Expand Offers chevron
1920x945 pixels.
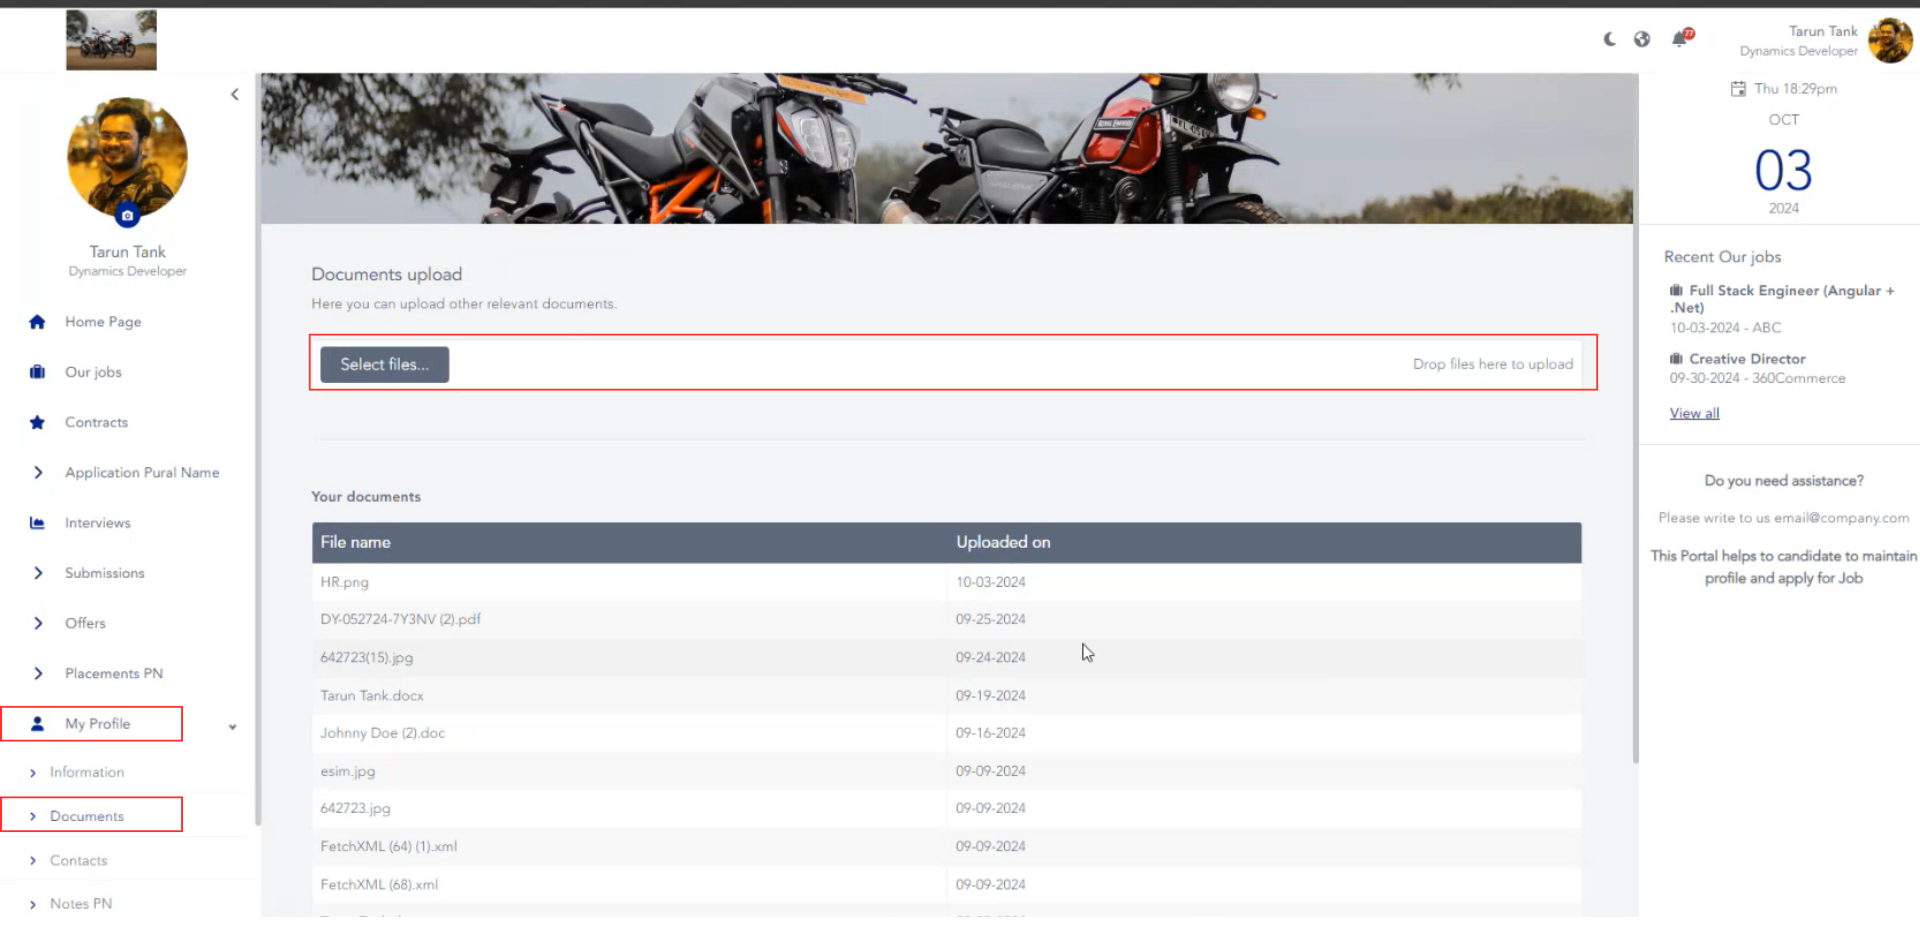(38, 623)
